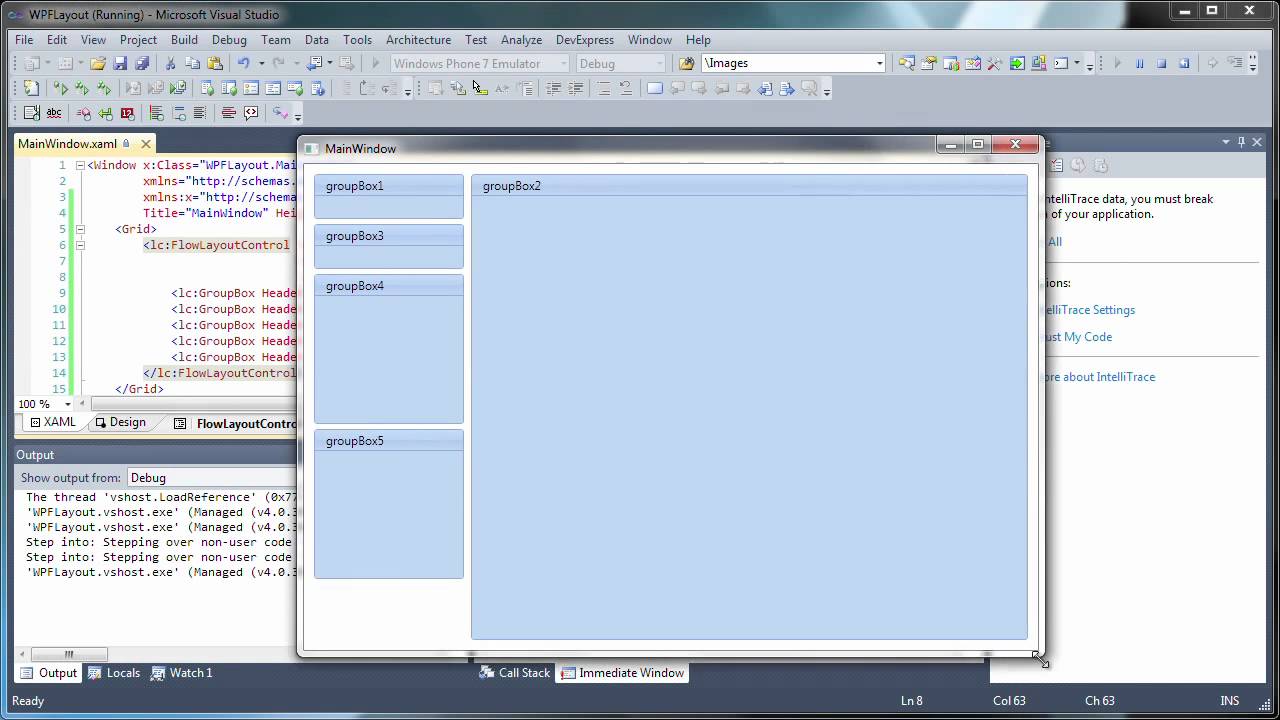The image size is (1280, 720).
Task: Click the <Grid> text on line 5
Action: 136,229
